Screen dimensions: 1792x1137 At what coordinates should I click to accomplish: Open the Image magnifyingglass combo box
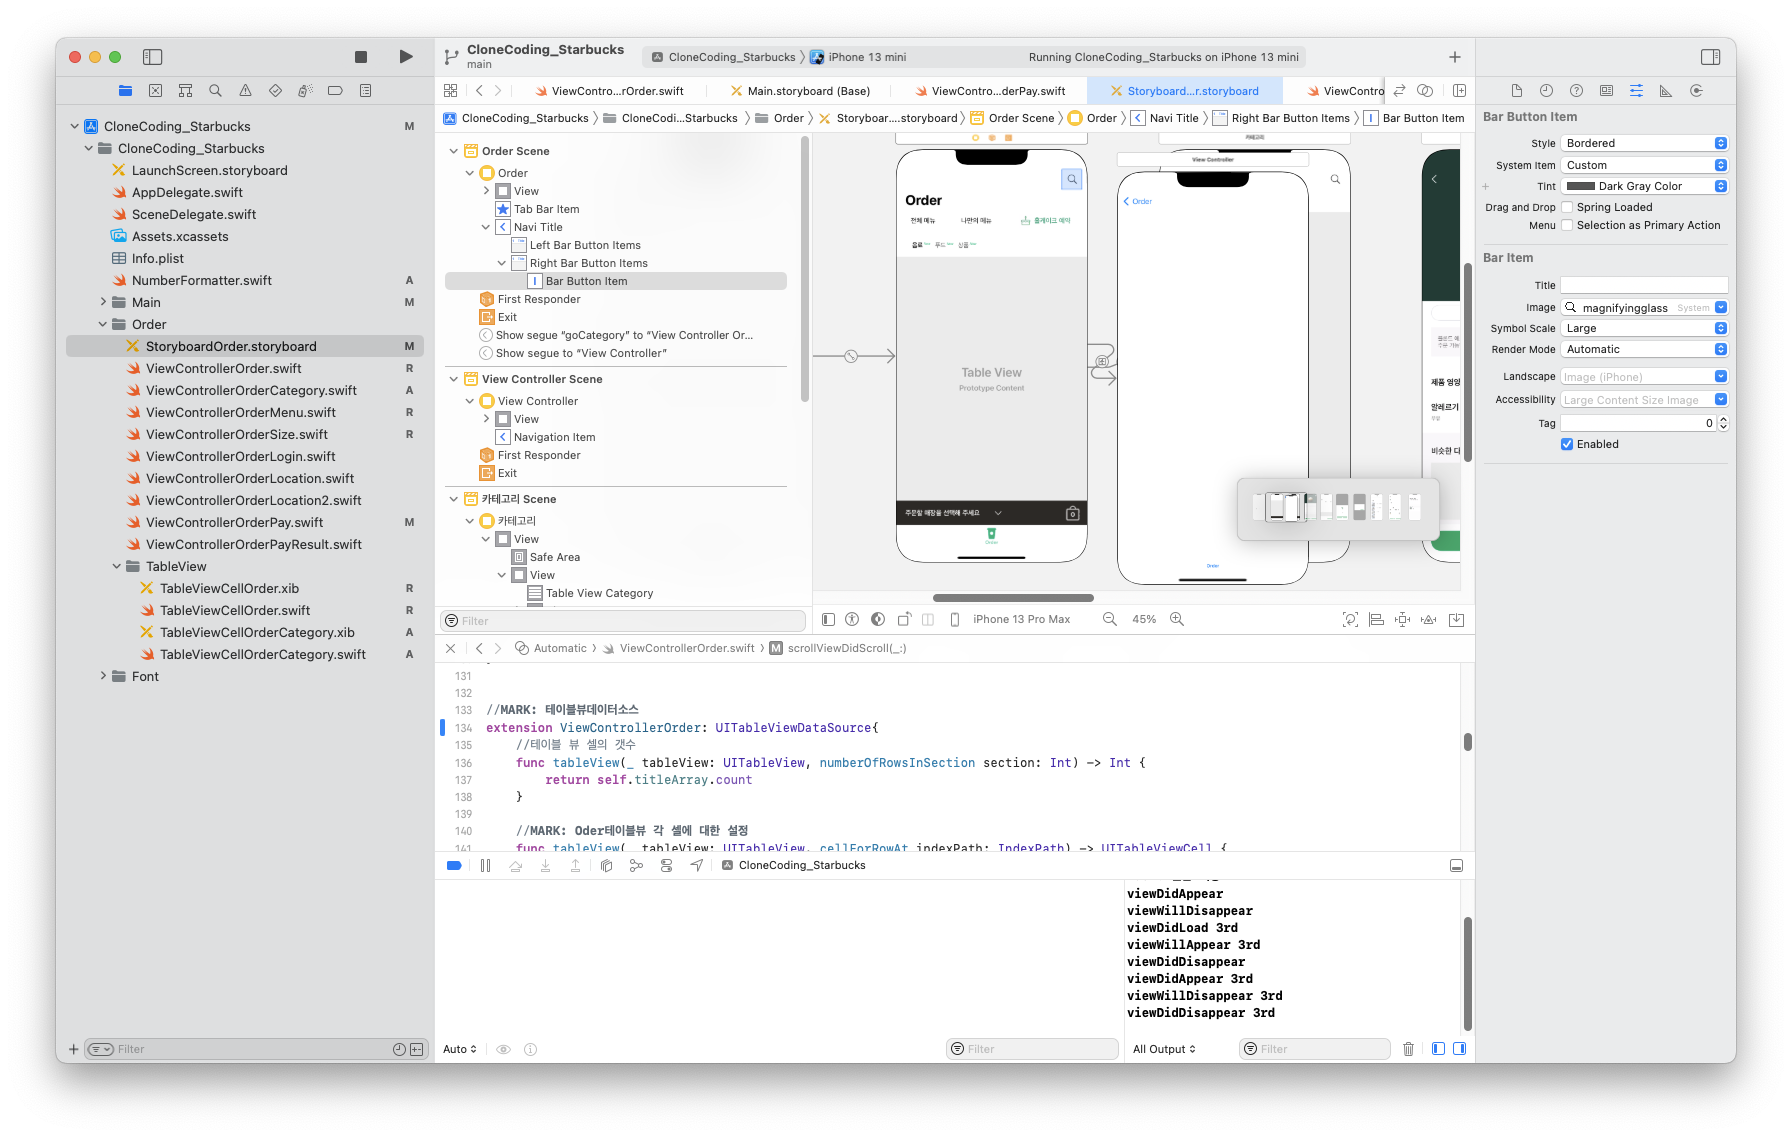1644,307
